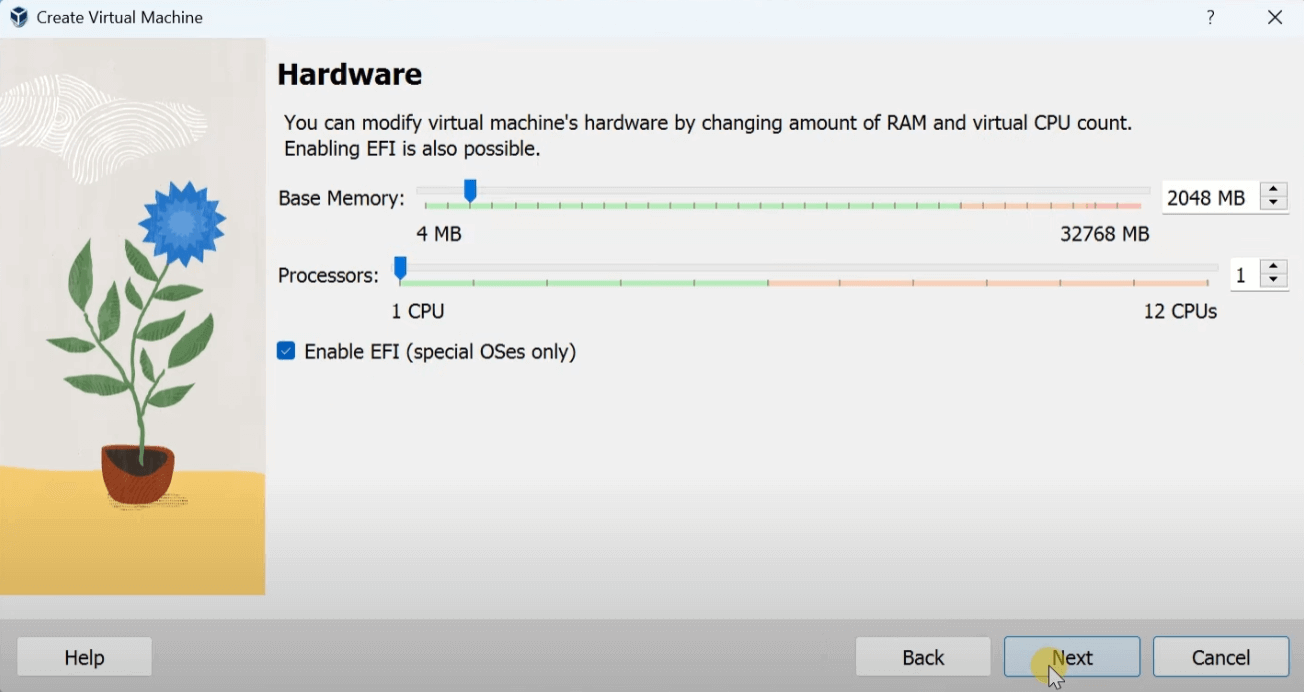Click the question mark help icon
This screenshot has height=692, width=1304.
1210,17
